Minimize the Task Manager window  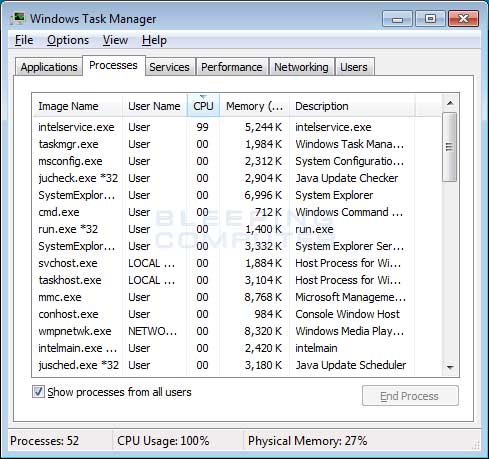[397, 19]
